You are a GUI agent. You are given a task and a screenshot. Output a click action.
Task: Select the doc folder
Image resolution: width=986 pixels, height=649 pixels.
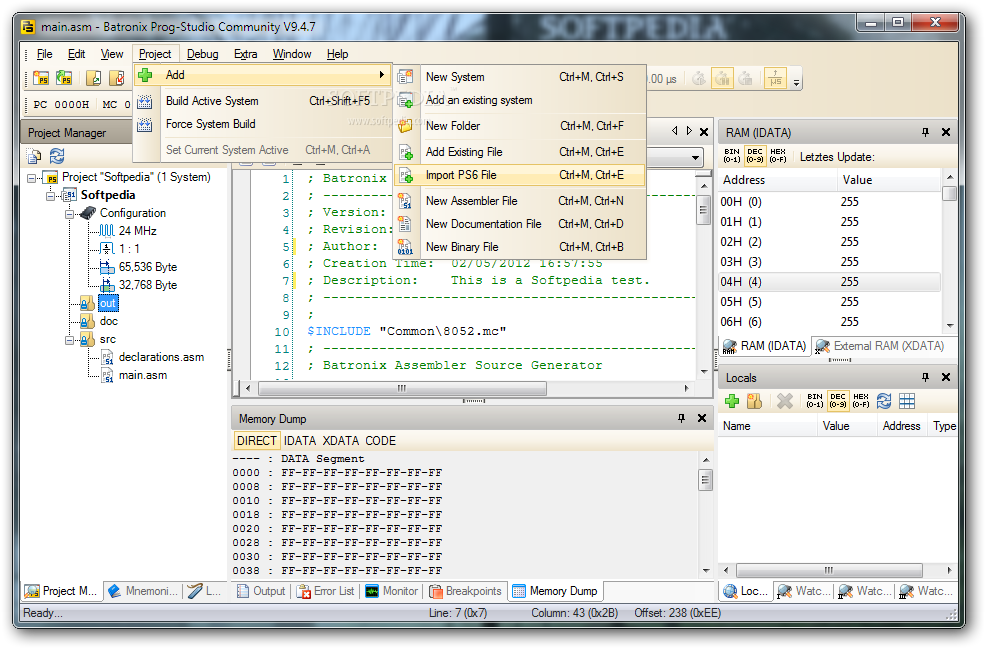[x=108, y=321]
